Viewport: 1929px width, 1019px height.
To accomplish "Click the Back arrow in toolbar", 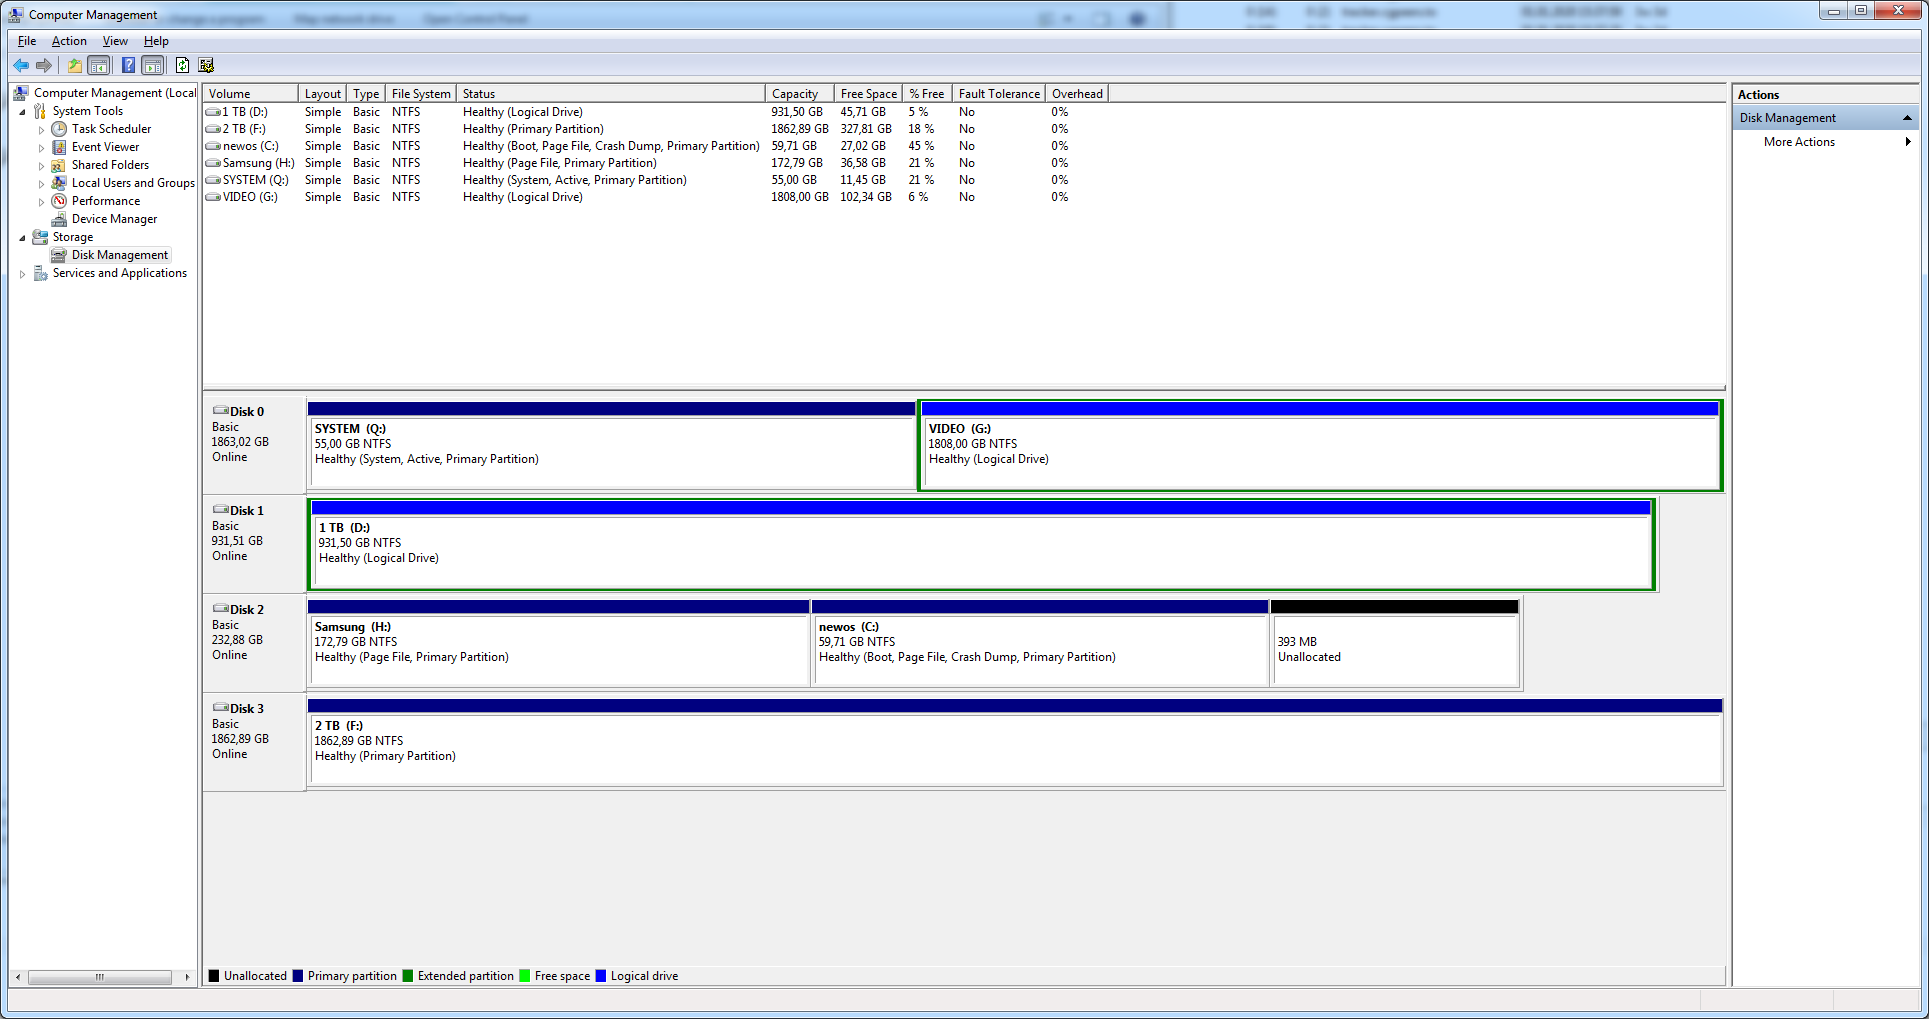I will [21, 65].
